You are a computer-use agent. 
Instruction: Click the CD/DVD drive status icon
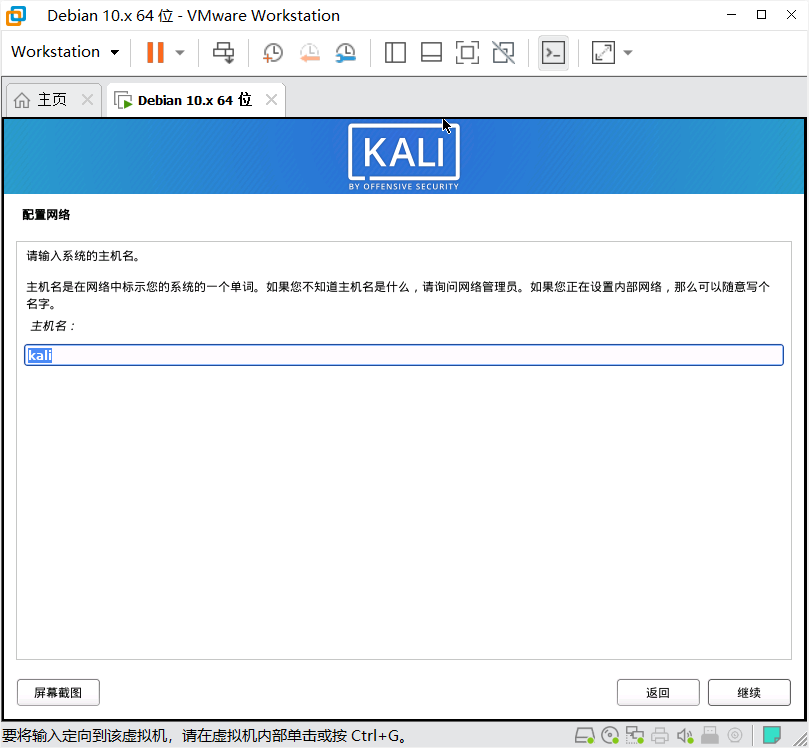coord(610,735)
